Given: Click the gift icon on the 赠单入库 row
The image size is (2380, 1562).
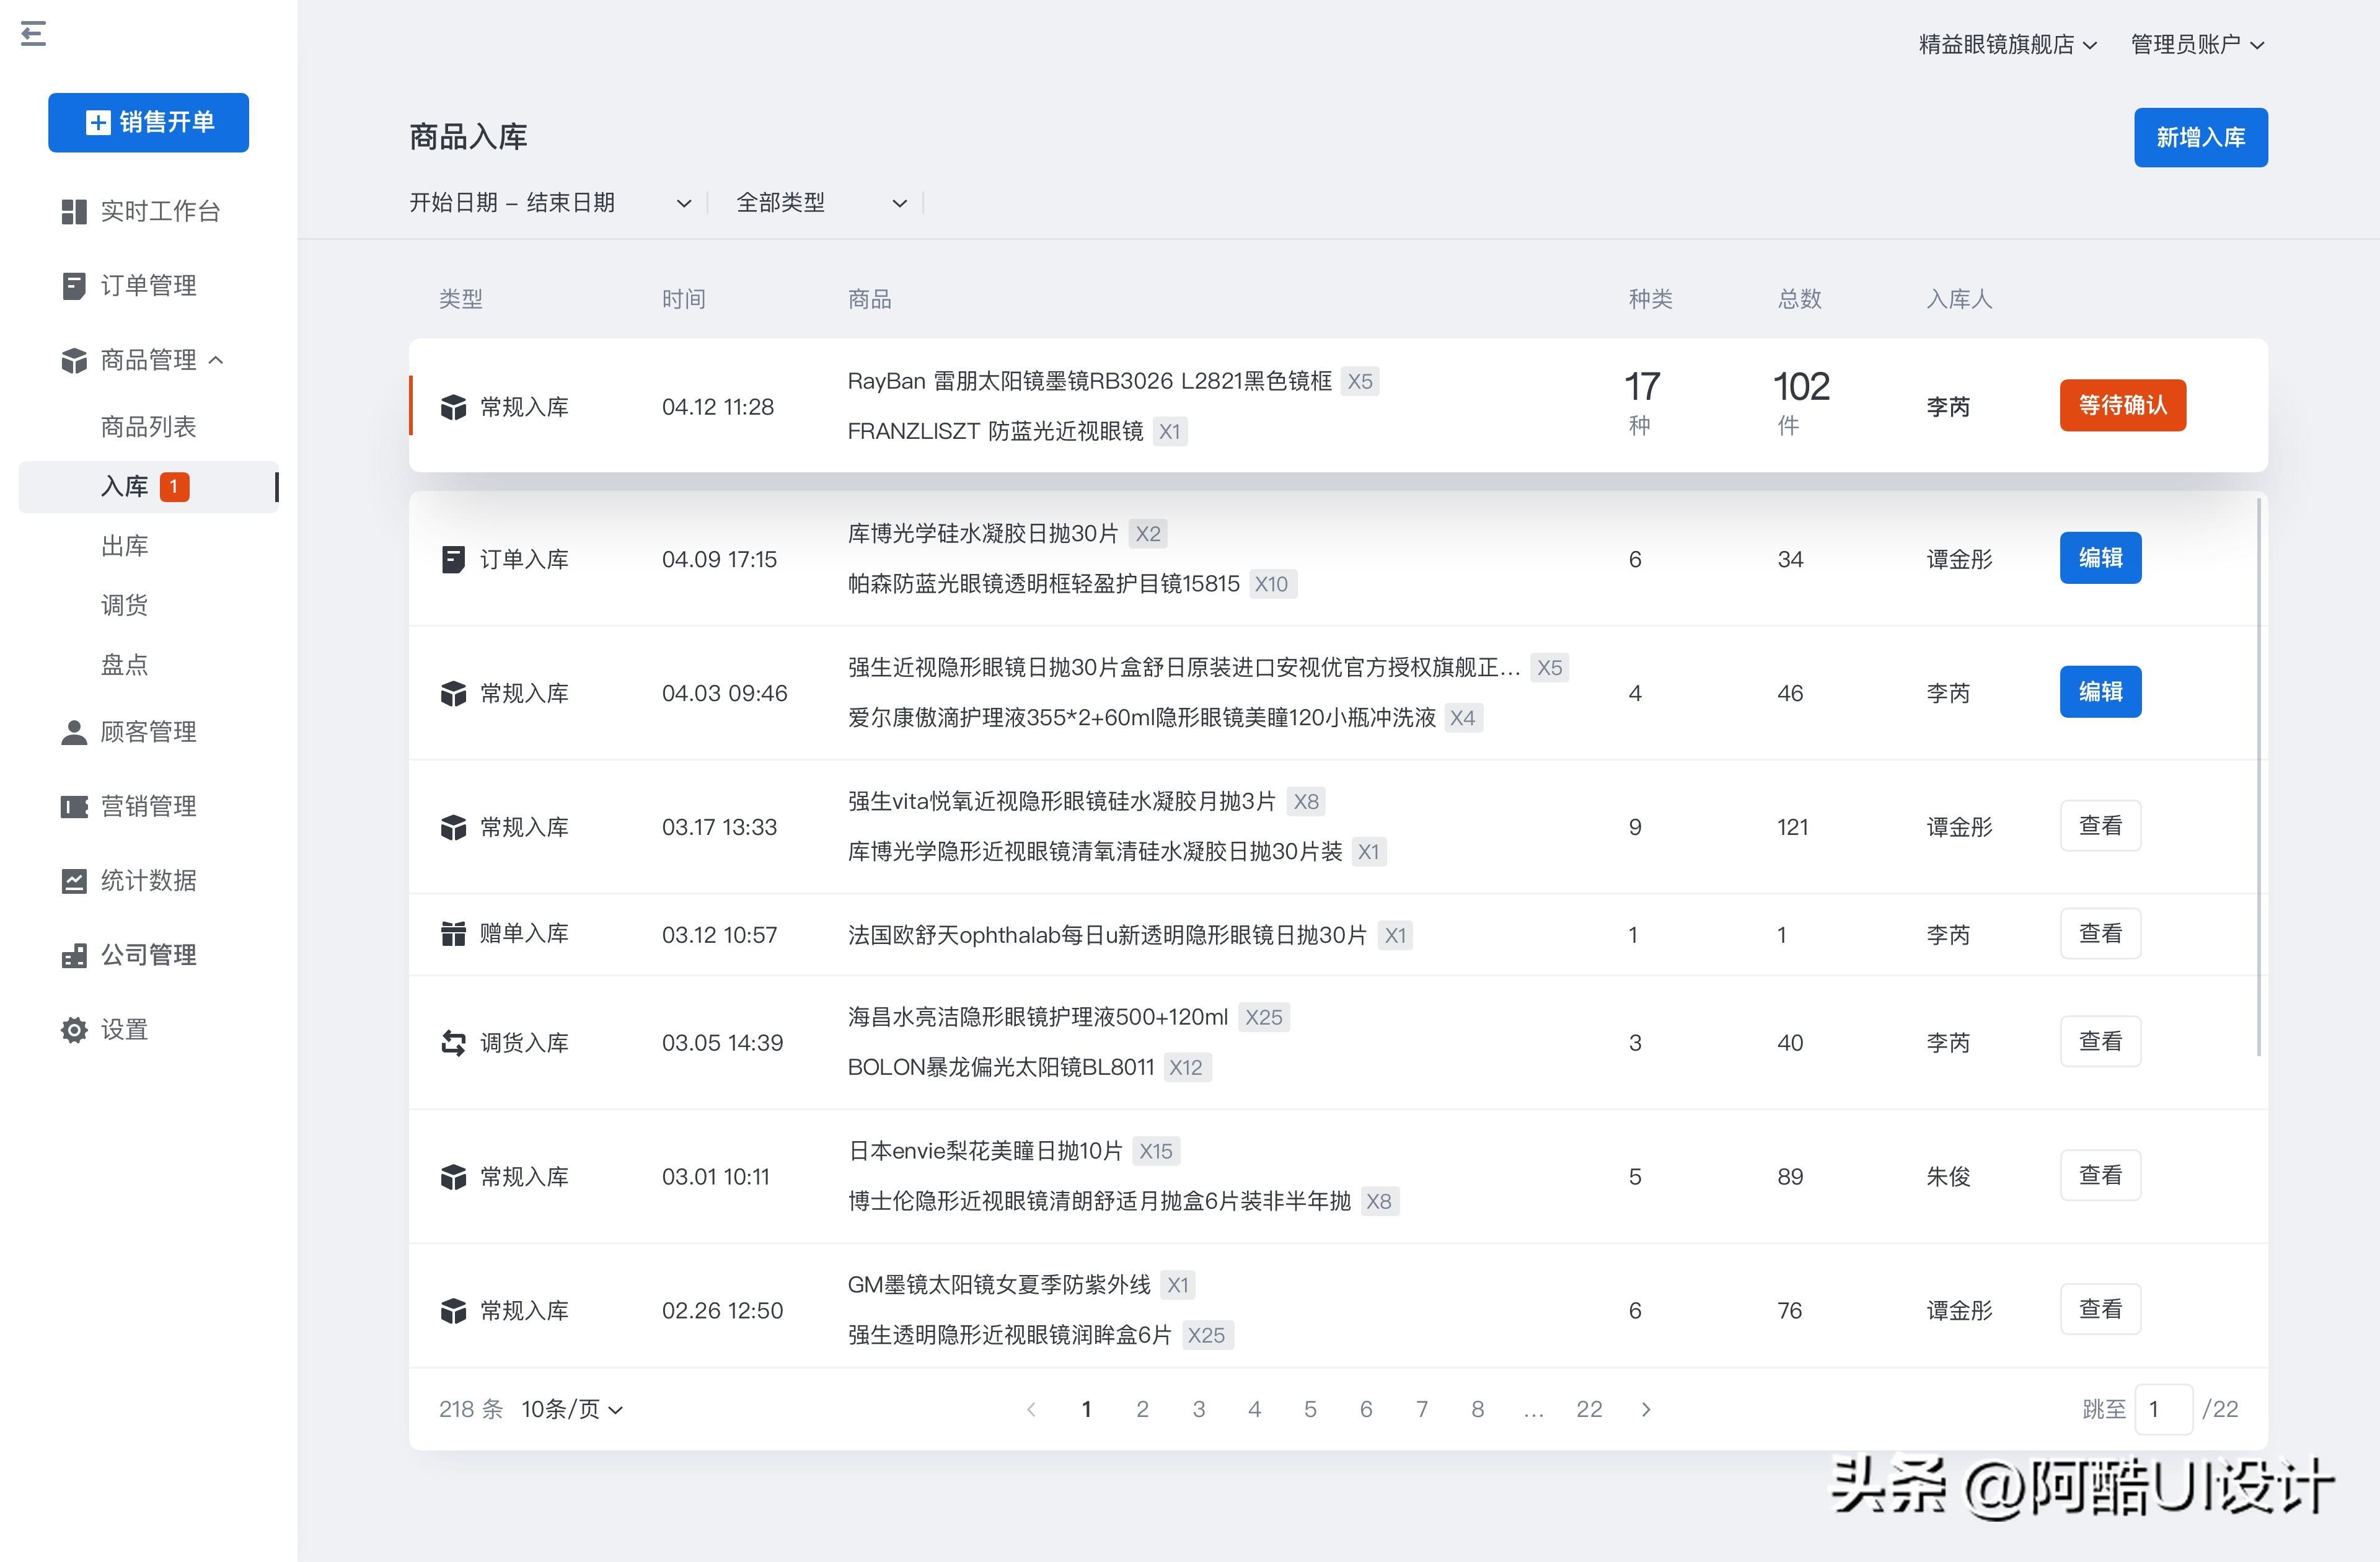Looking at the screenshot, I should pyautogui.click(x=454, y=933).
